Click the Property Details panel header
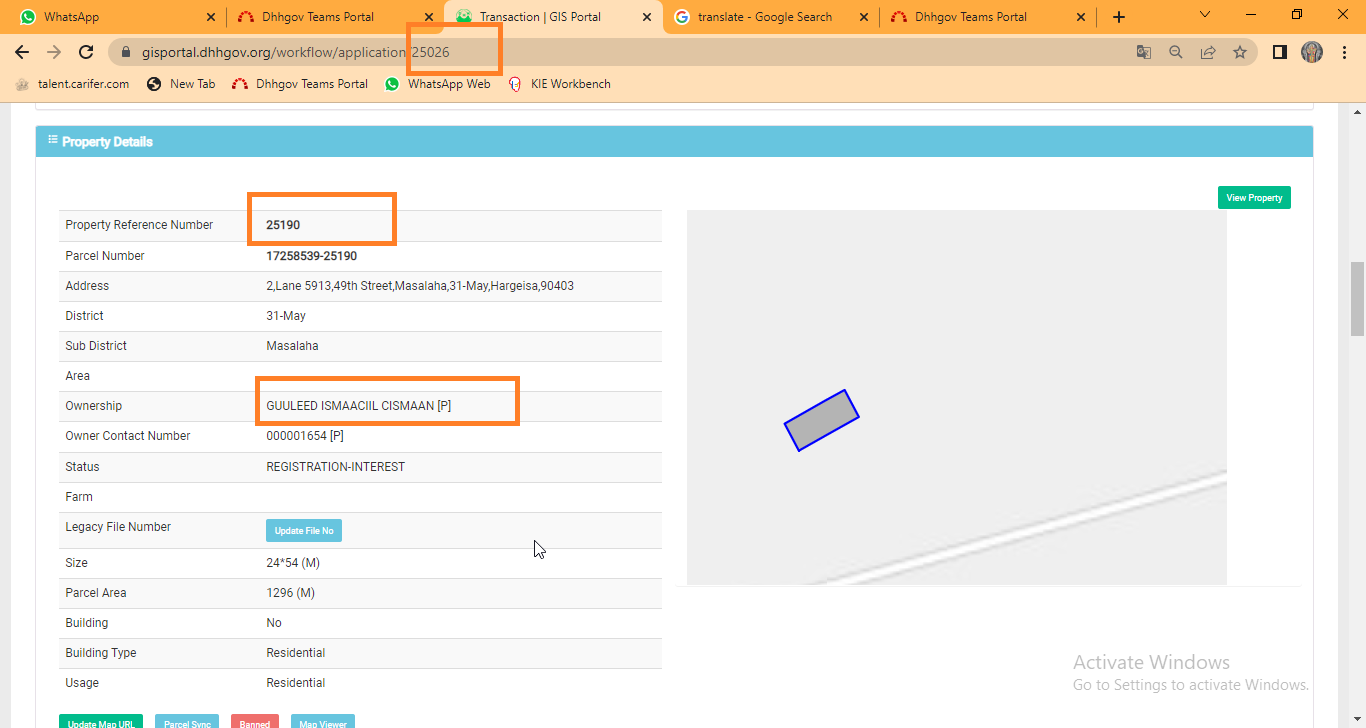The height and width of the screenshot is (728, 1366). pyautogui.click(x=674, y=141)
